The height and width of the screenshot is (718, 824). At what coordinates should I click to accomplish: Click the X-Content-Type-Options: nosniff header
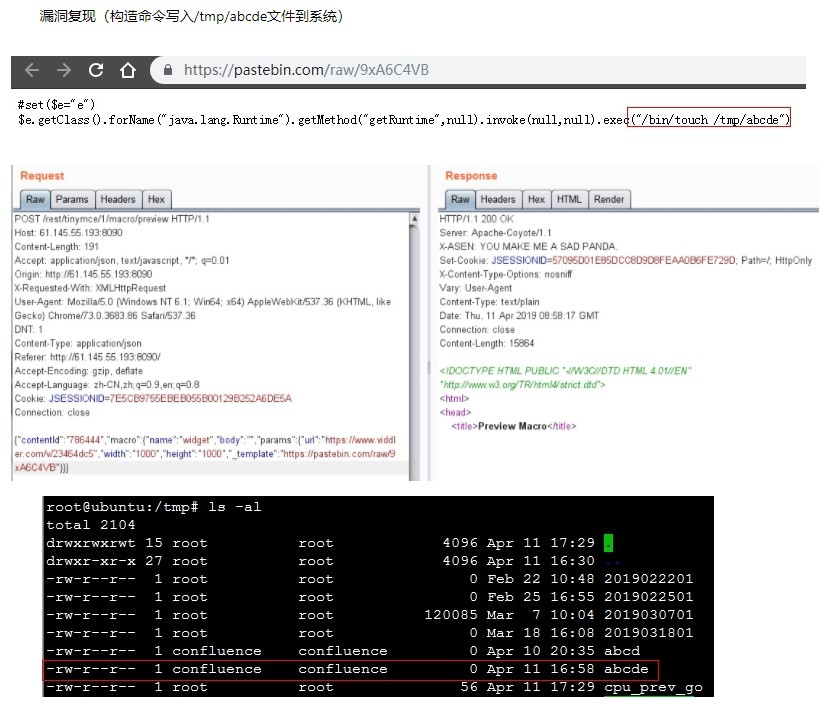[506, 274]
